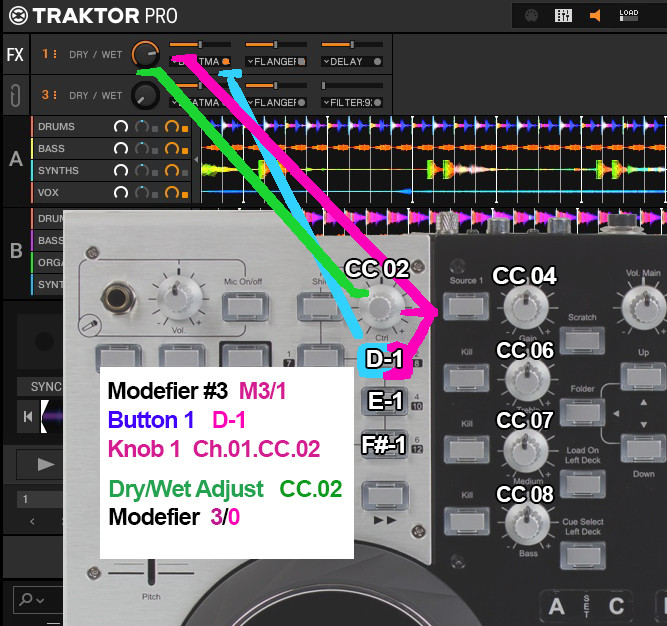Click deck B cover art placeholder
Screen dimensions: 667x626
coord(40,341)
